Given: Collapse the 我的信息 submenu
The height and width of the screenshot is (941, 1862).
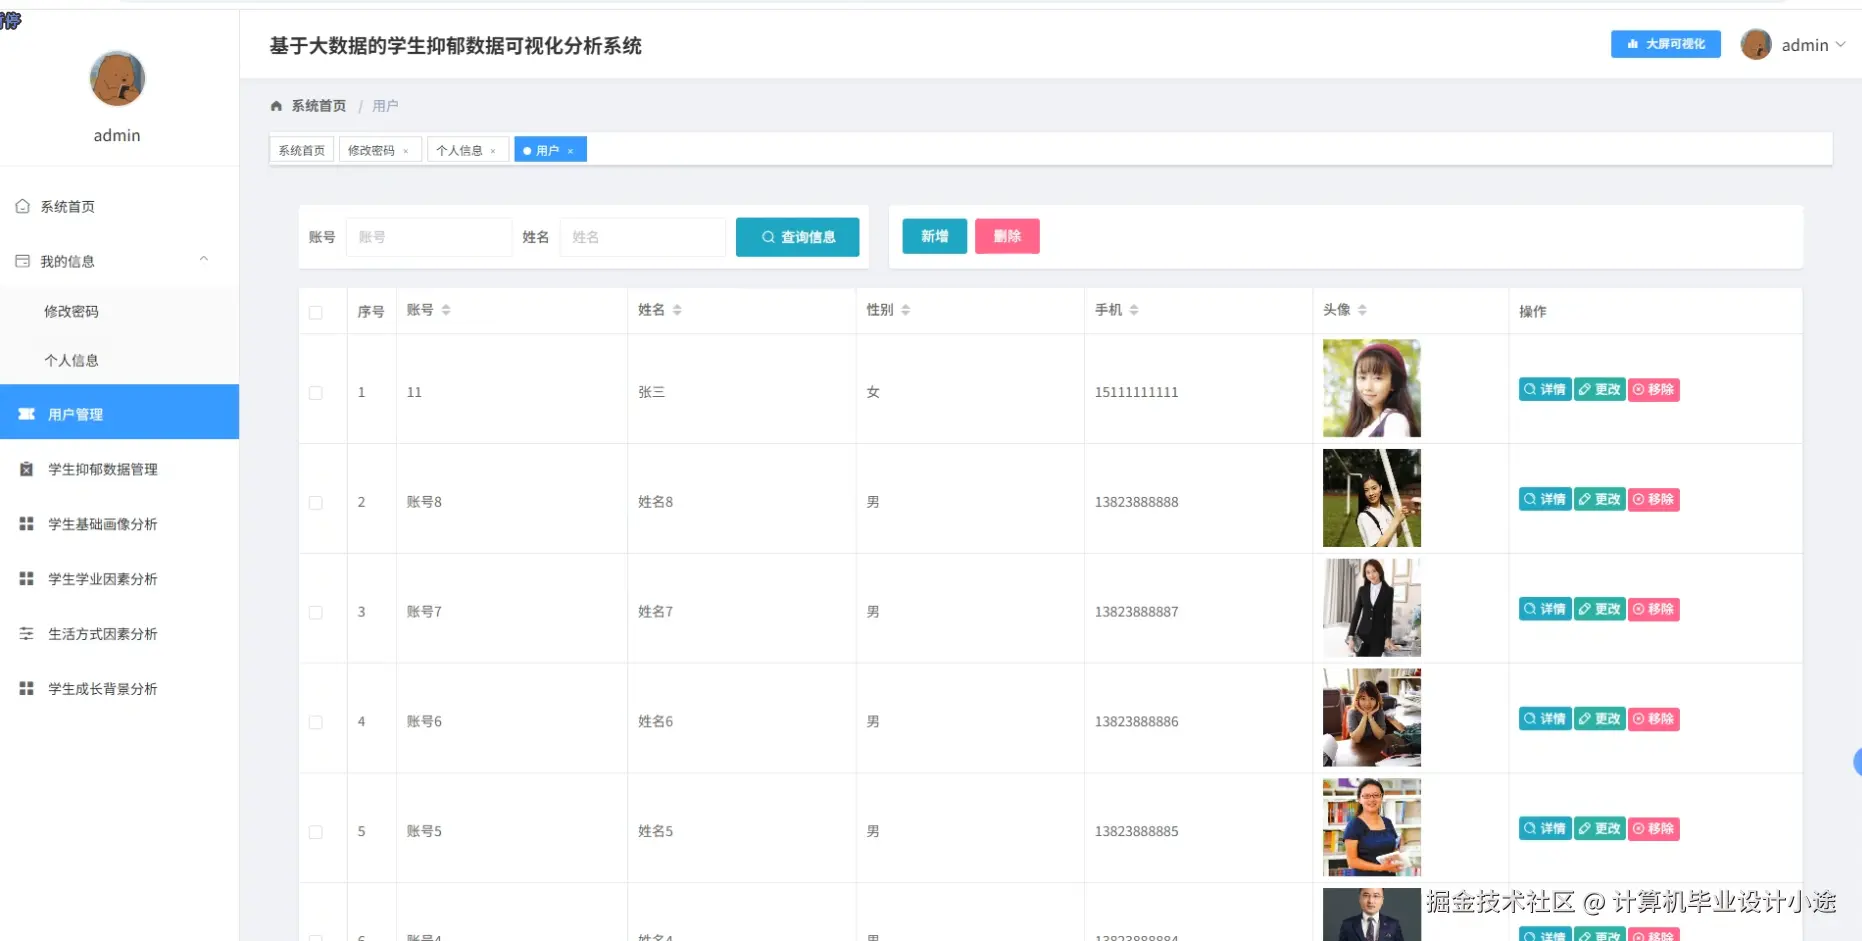Looking at the screenshot, I should click(x=204, y=259).
